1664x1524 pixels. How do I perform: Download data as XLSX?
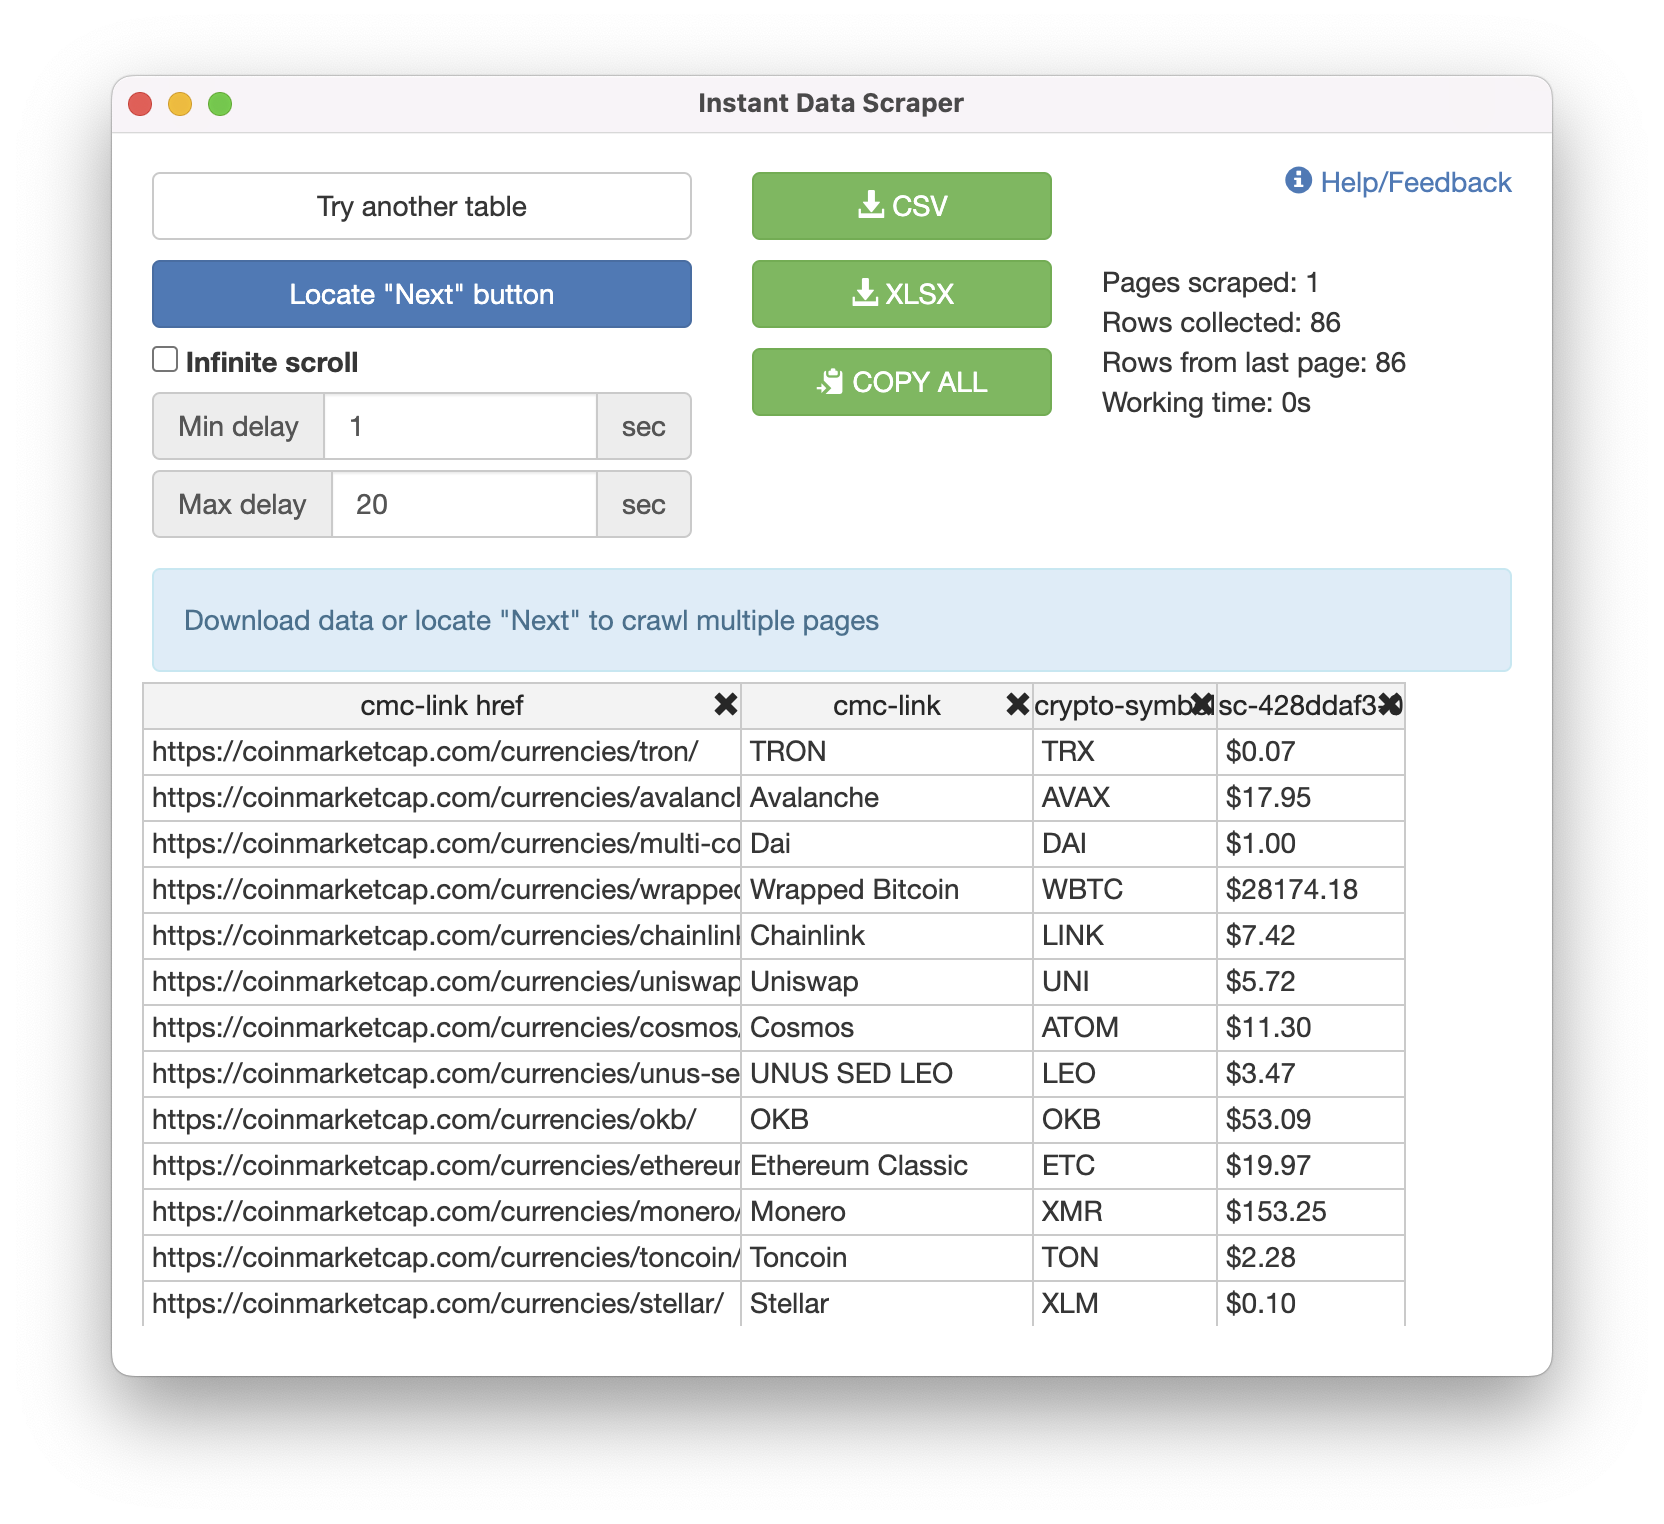point(901,294)
